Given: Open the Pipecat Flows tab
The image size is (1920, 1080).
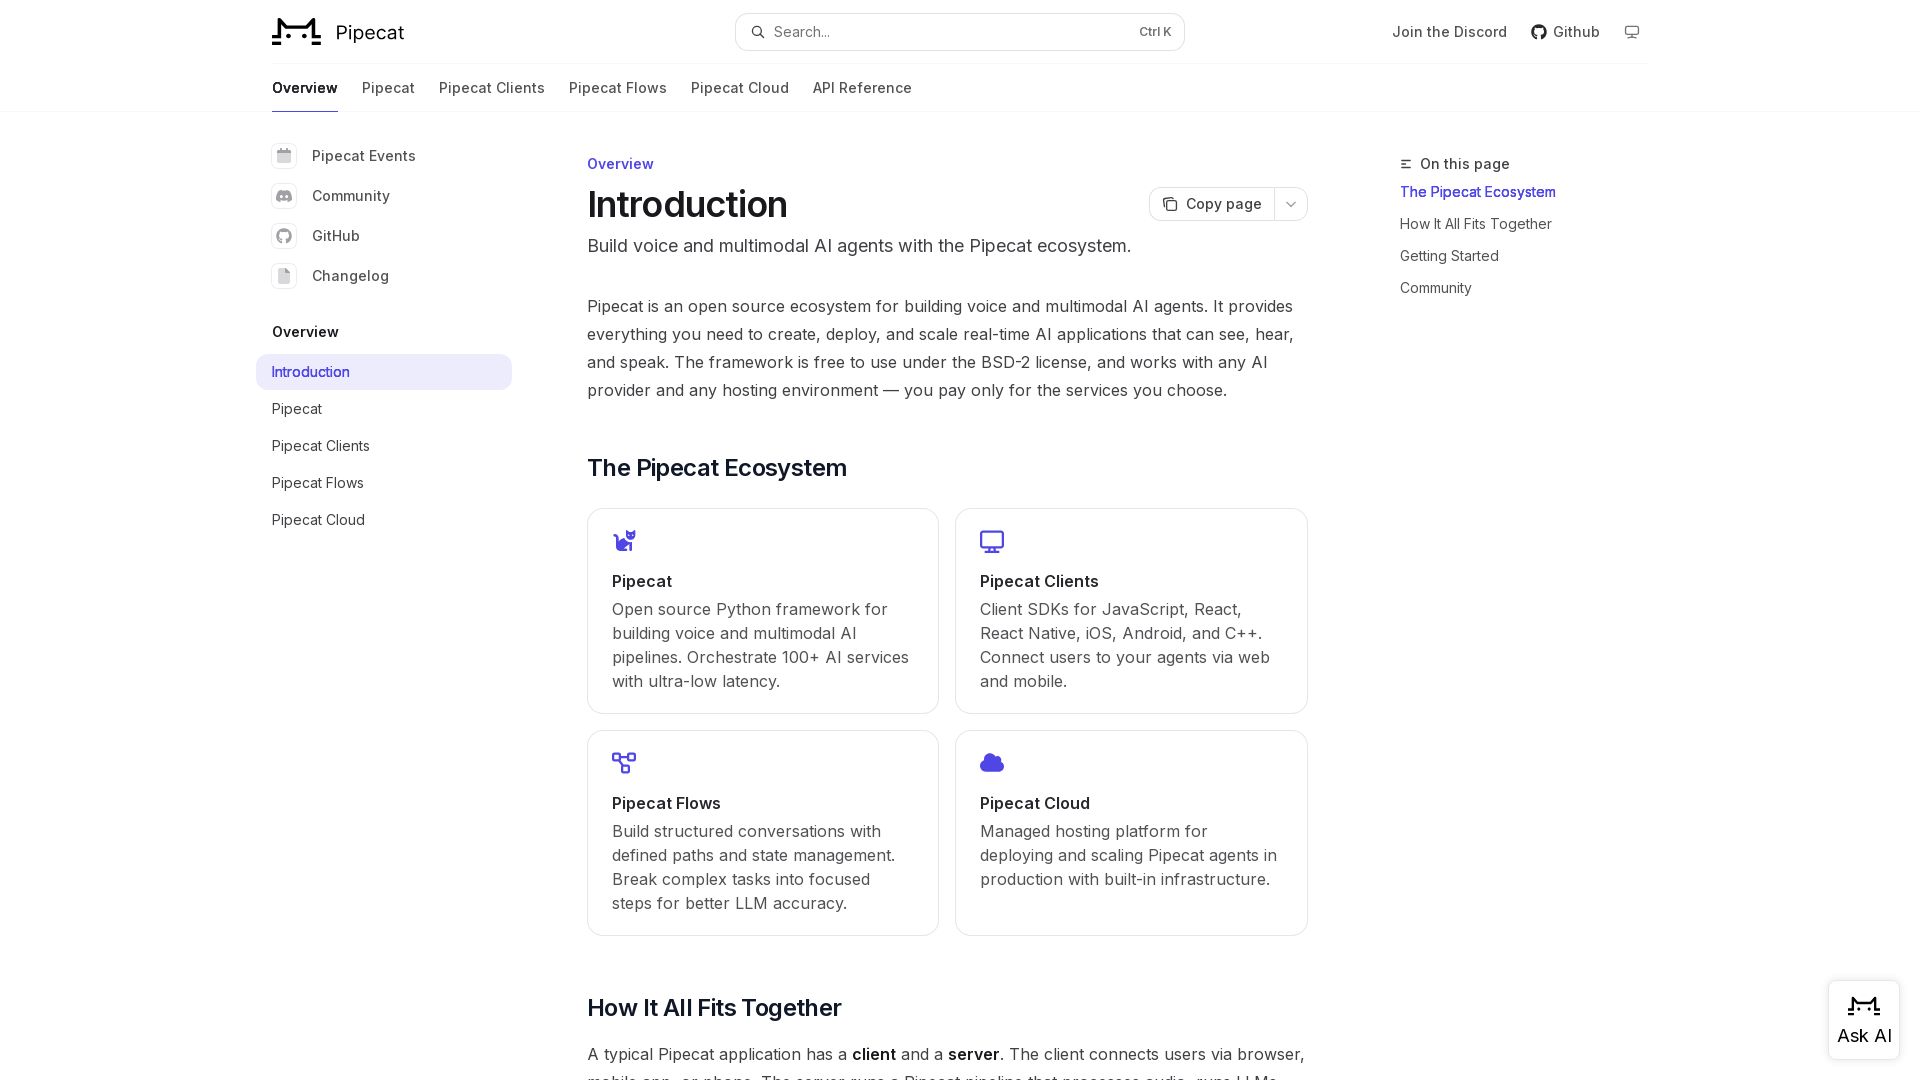Looking at the screenshot, I should pos(618,88).
